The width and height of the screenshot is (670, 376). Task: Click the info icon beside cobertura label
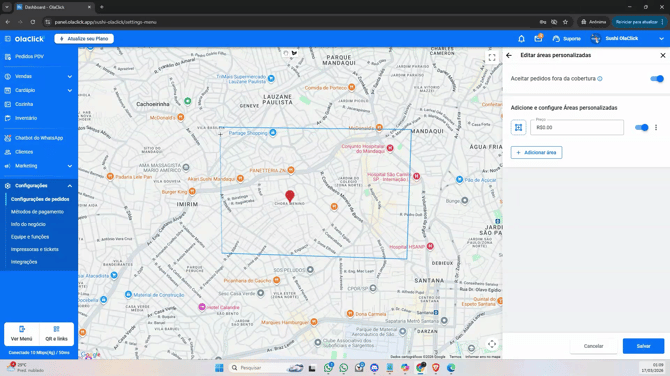(x=600, y=79)
